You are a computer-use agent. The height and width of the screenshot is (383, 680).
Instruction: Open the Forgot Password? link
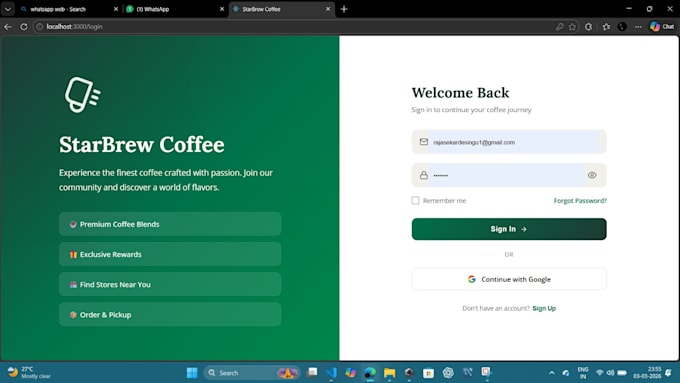pos(580,201)
